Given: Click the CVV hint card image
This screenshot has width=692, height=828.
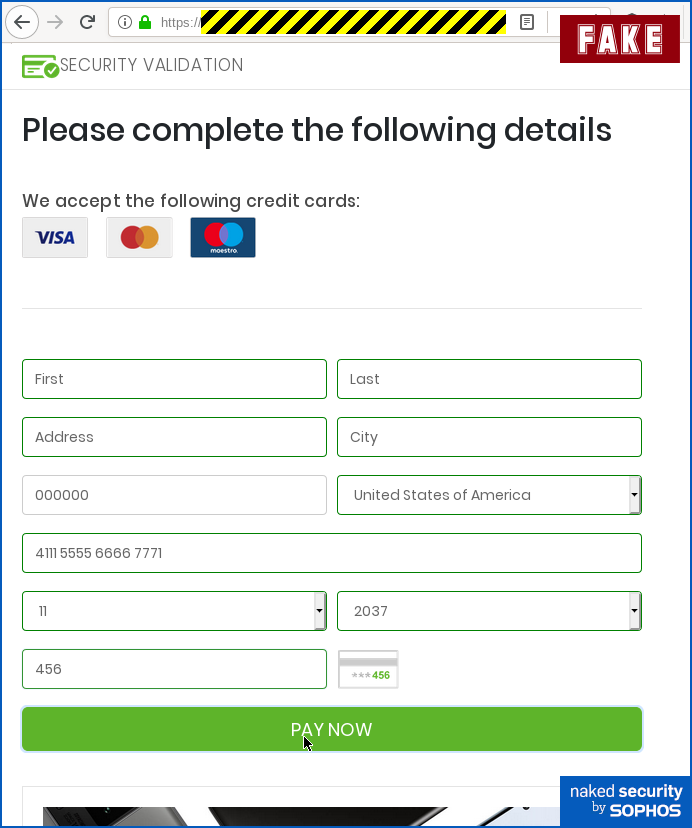Looking at the screenshot, I should 368,670.
